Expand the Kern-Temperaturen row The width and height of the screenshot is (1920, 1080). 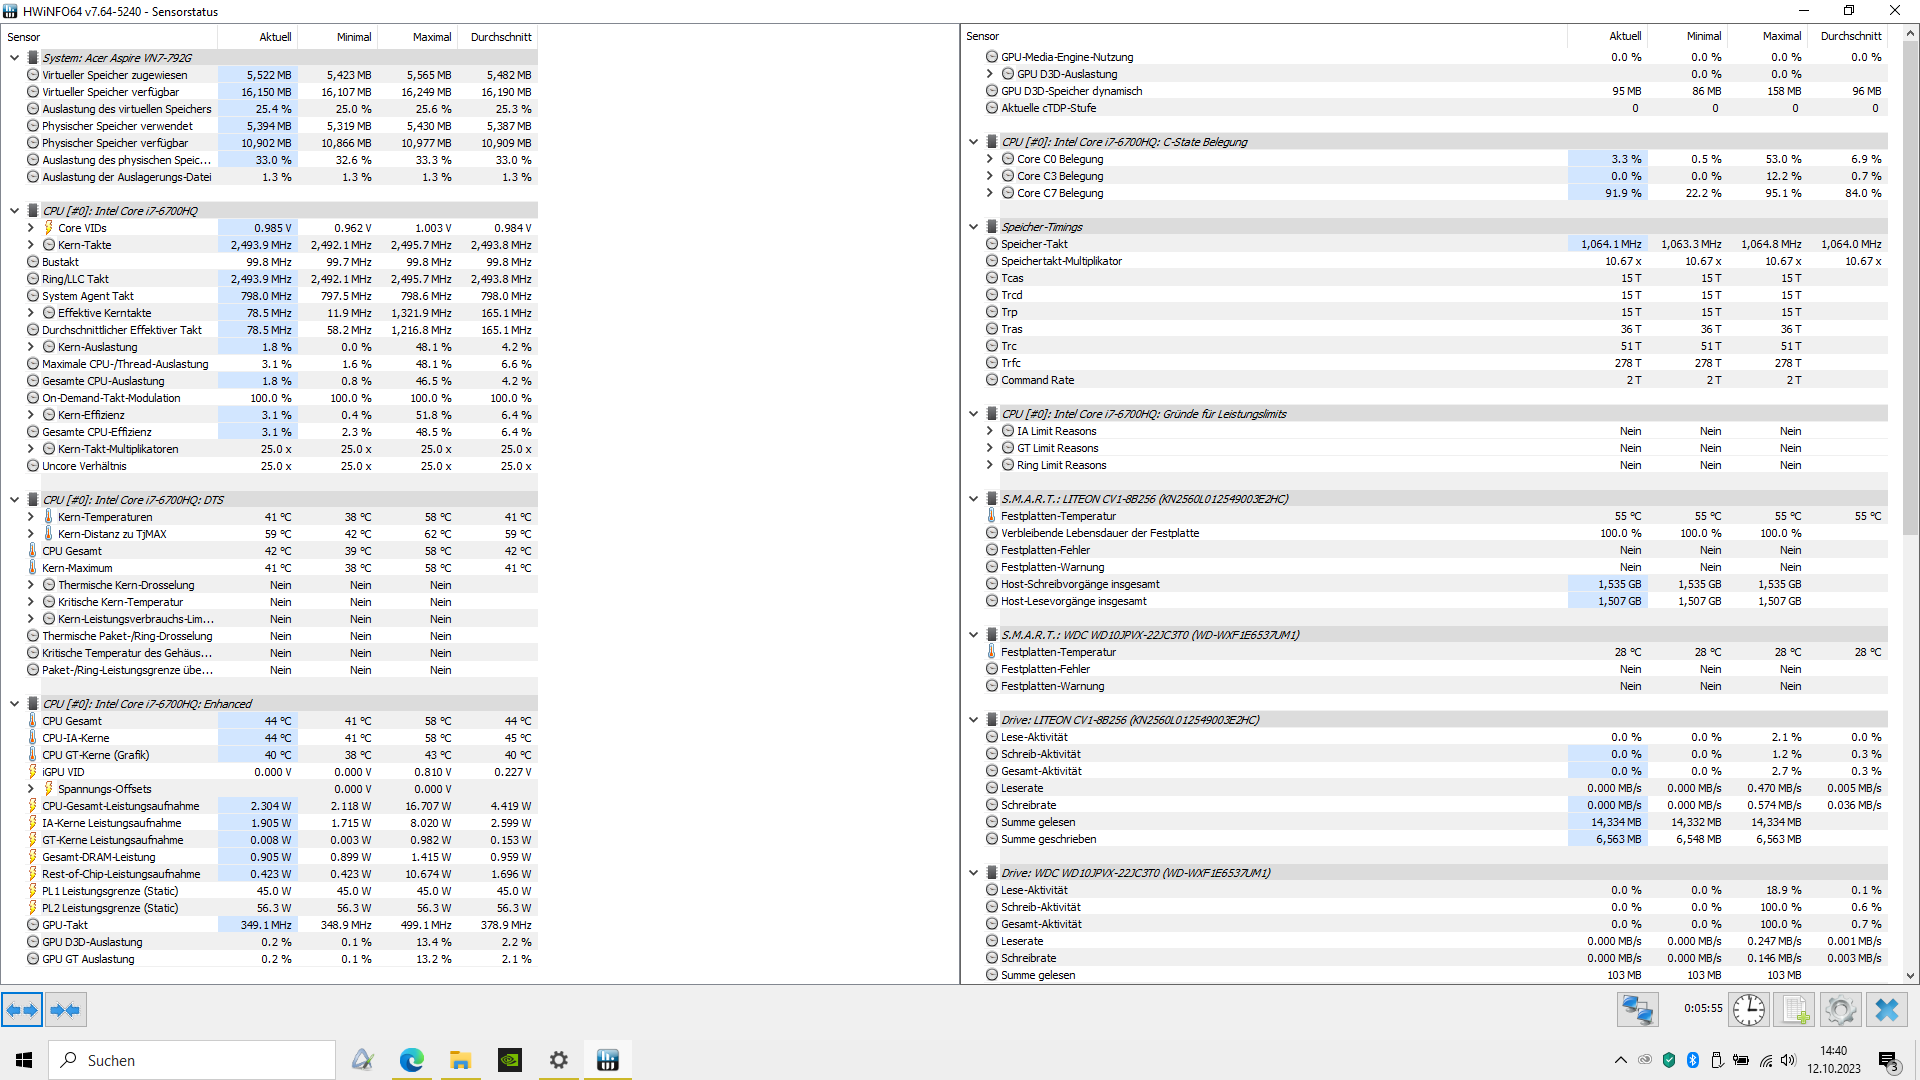31,517
